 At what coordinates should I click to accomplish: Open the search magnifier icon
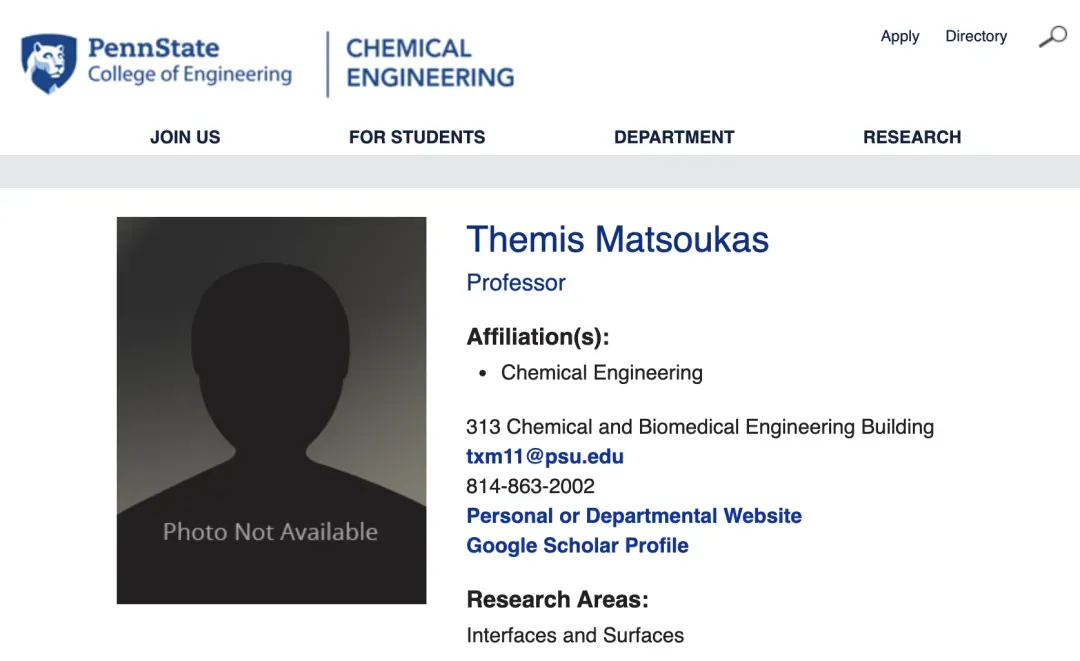click(x=1052, y=37)
